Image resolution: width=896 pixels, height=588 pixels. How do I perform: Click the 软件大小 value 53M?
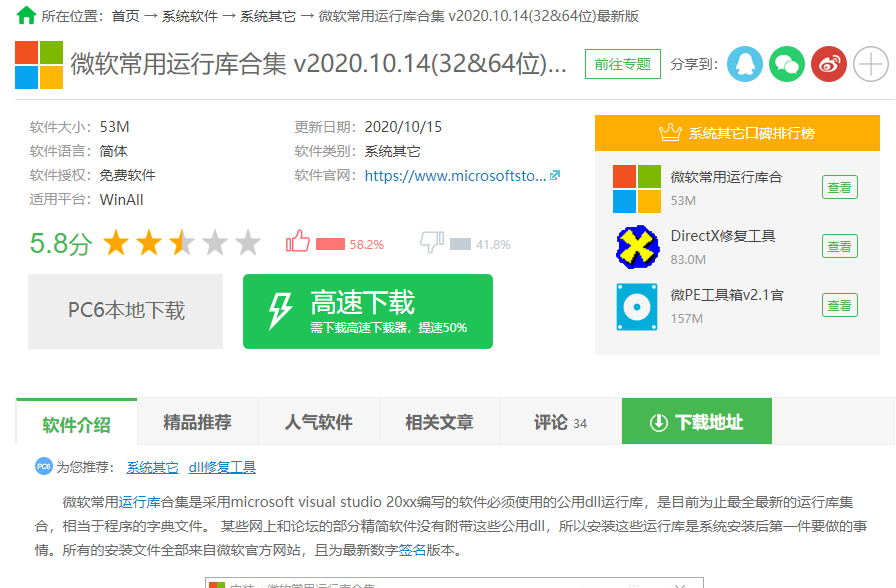pyautogui.click(x=114, y=127)
